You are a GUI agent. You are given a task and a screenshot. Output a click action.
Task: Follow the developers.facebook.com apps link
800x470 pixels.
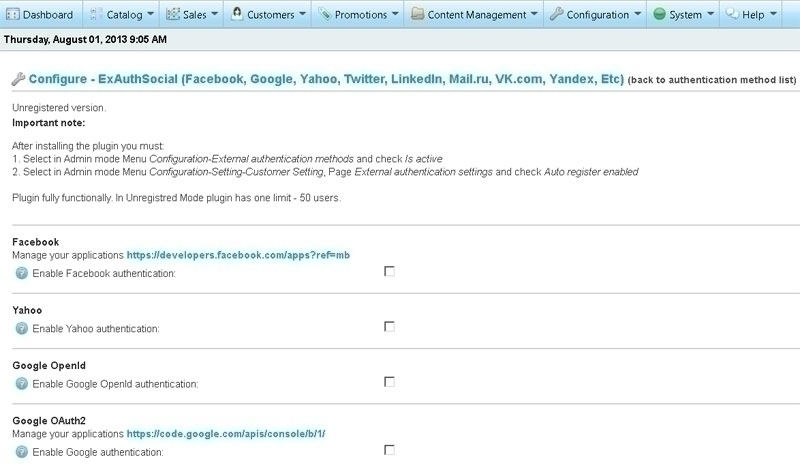(238, 255)
